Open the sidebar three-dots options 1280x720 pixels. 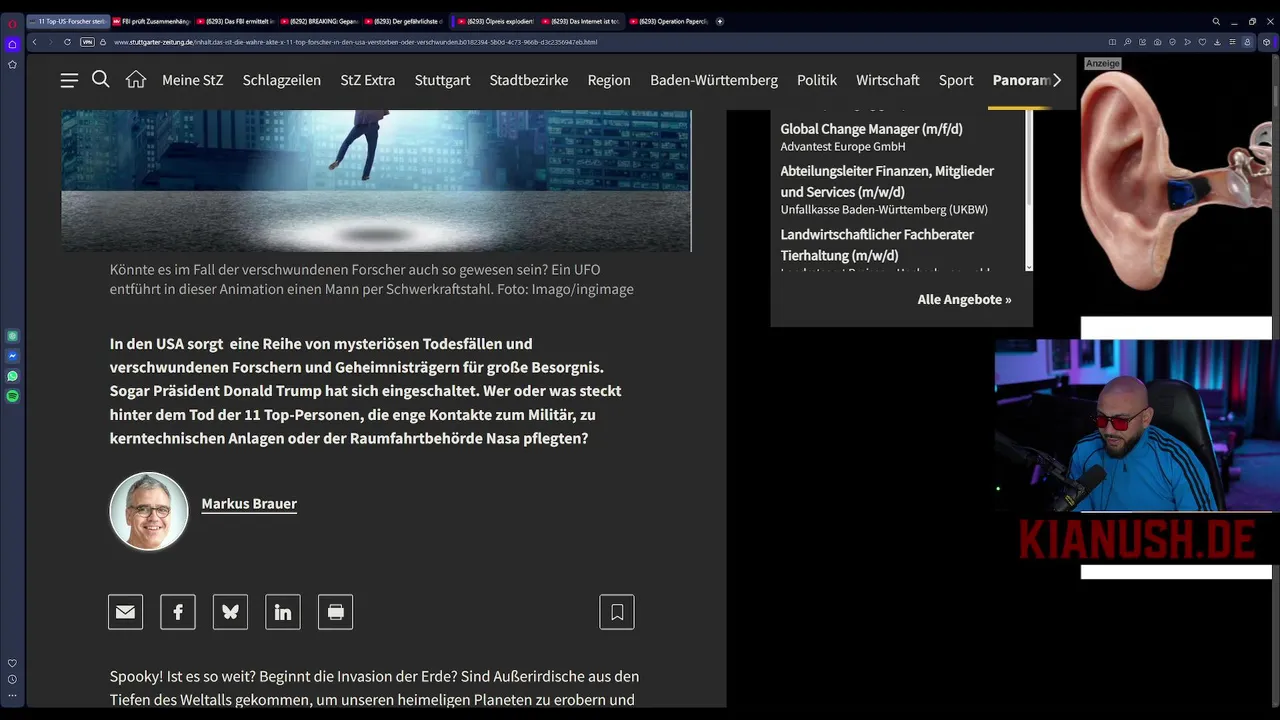pos(12,697)
